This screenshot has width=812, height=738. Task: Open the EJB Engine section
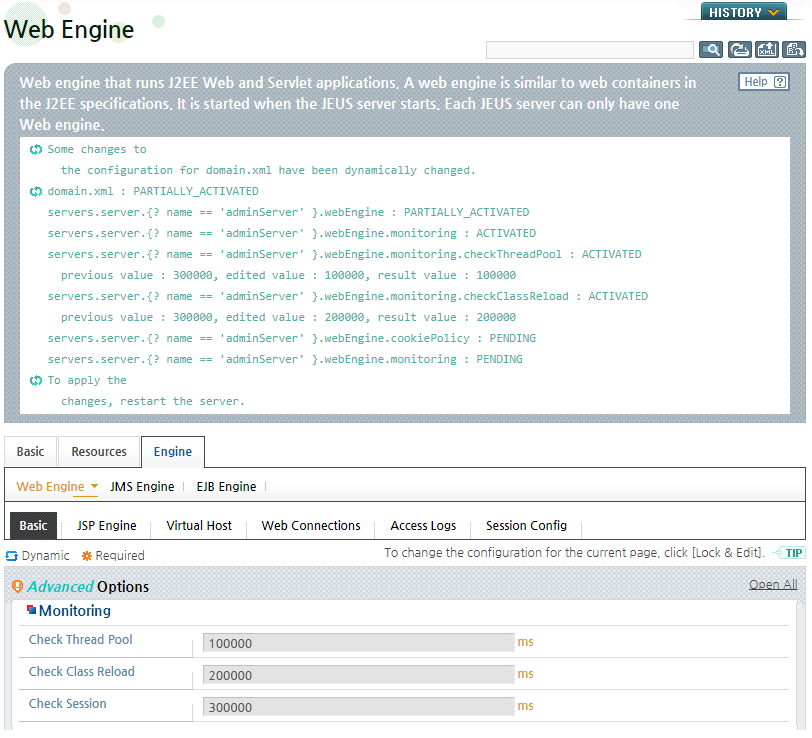click(x=226, y=487)
